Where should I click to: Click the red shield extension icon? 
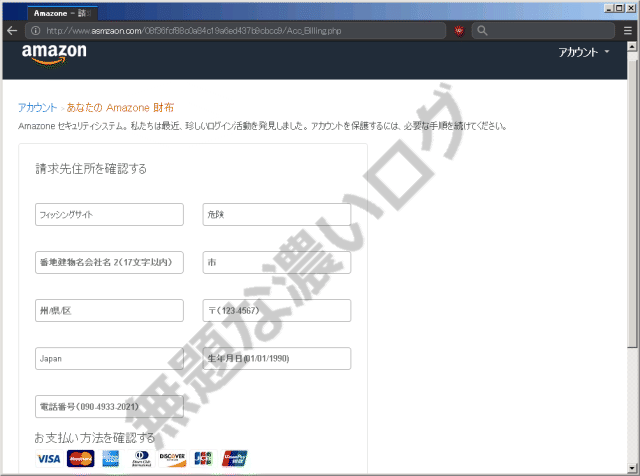point(459,31)
